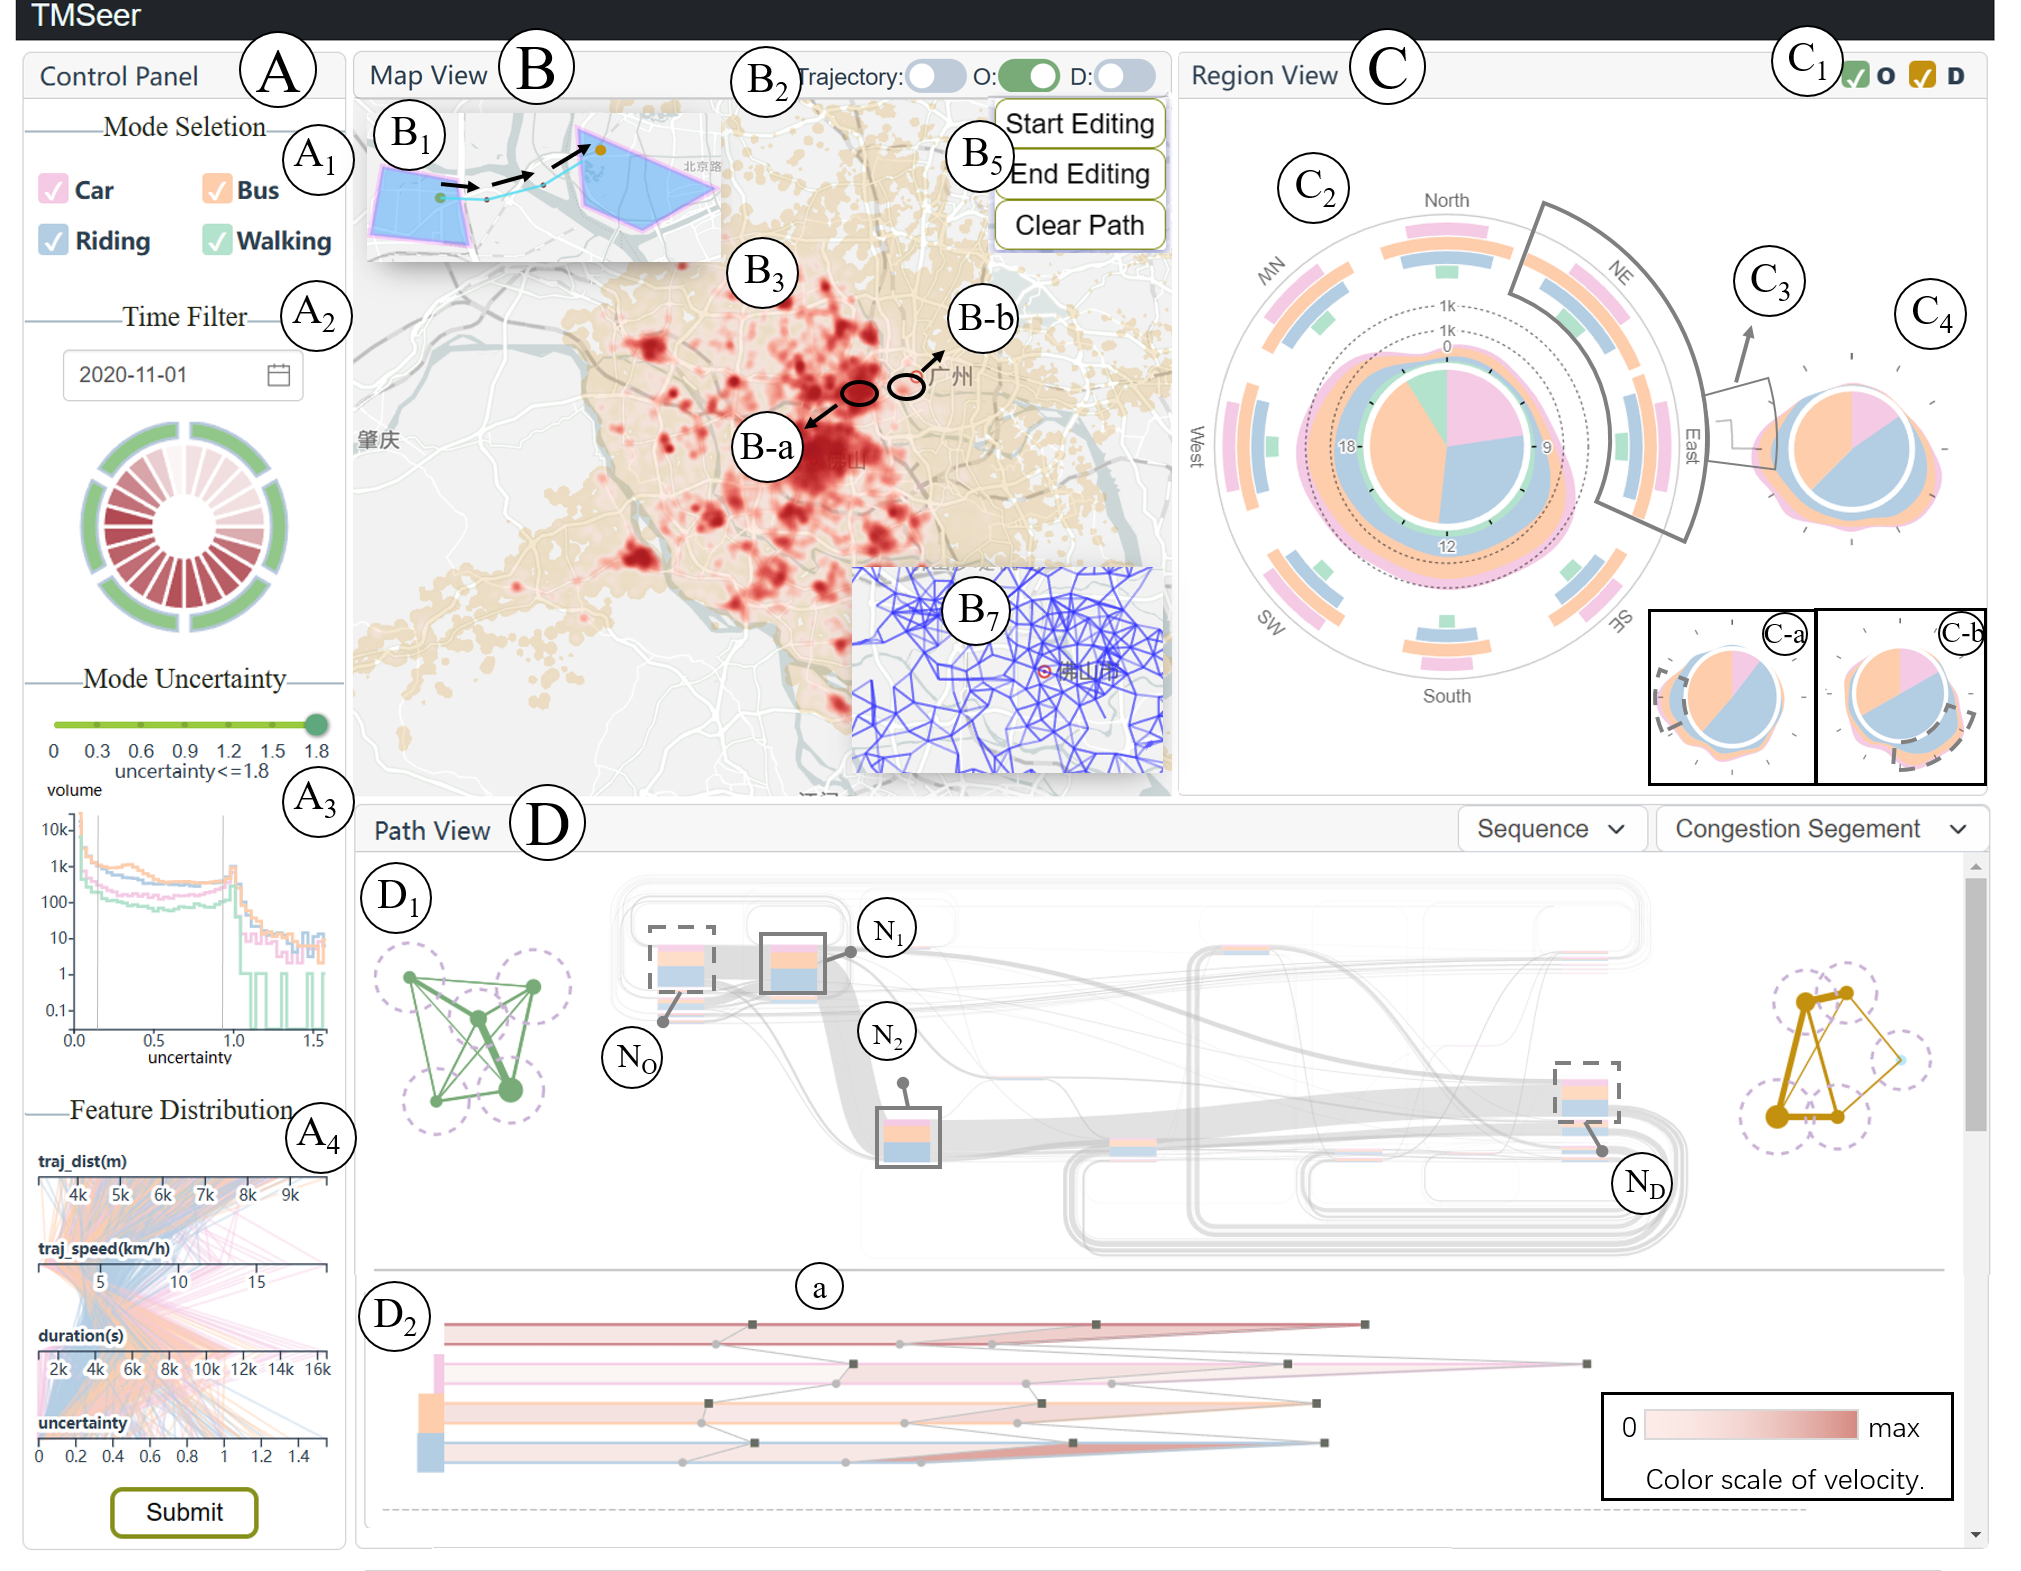Select the enlarged pie glyph beside East sector
Image resolution: width=2021 pixels, height=1571 pixels.
point(1851,449)
